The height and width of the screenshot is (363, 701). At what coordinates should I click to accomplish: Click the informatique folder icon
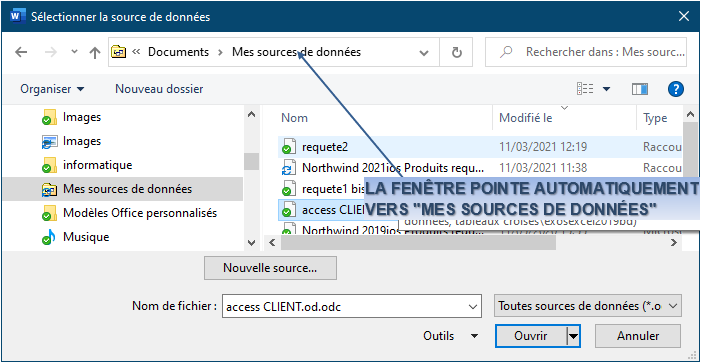49,165
